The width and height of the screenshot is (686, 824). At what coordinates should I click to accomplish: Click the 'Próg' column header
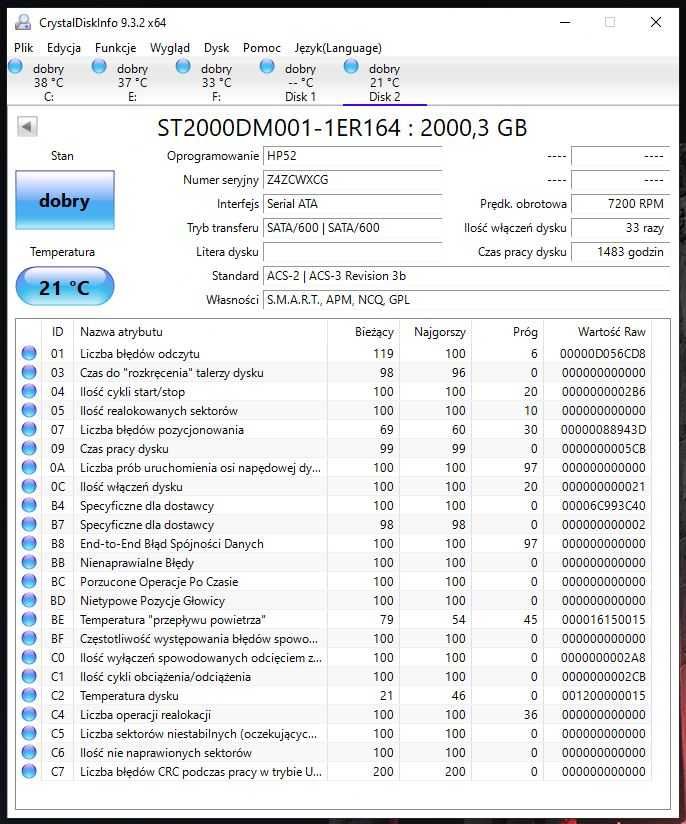(507, 332)
